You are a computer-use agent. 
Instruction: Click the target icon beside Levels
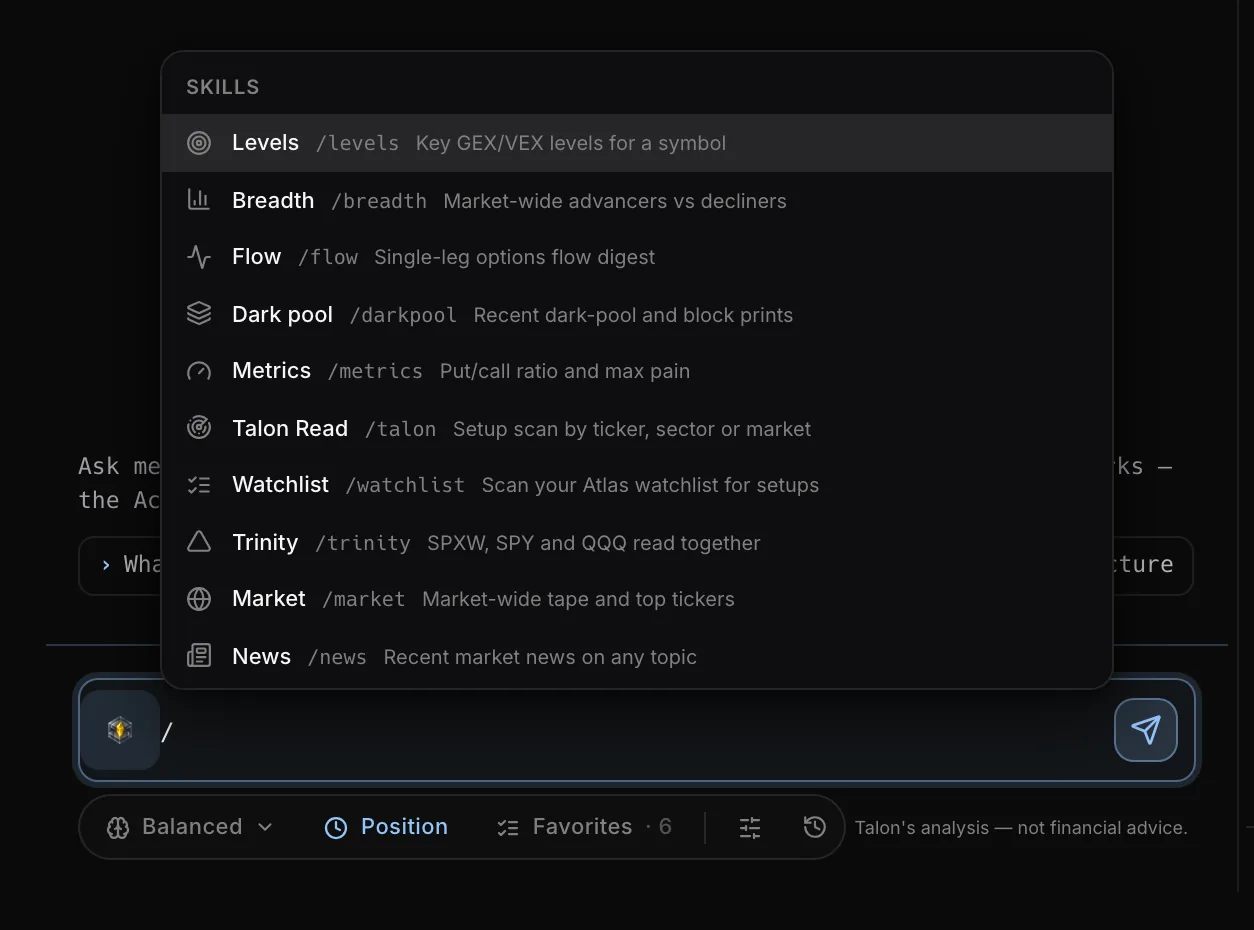pos(199,143)
